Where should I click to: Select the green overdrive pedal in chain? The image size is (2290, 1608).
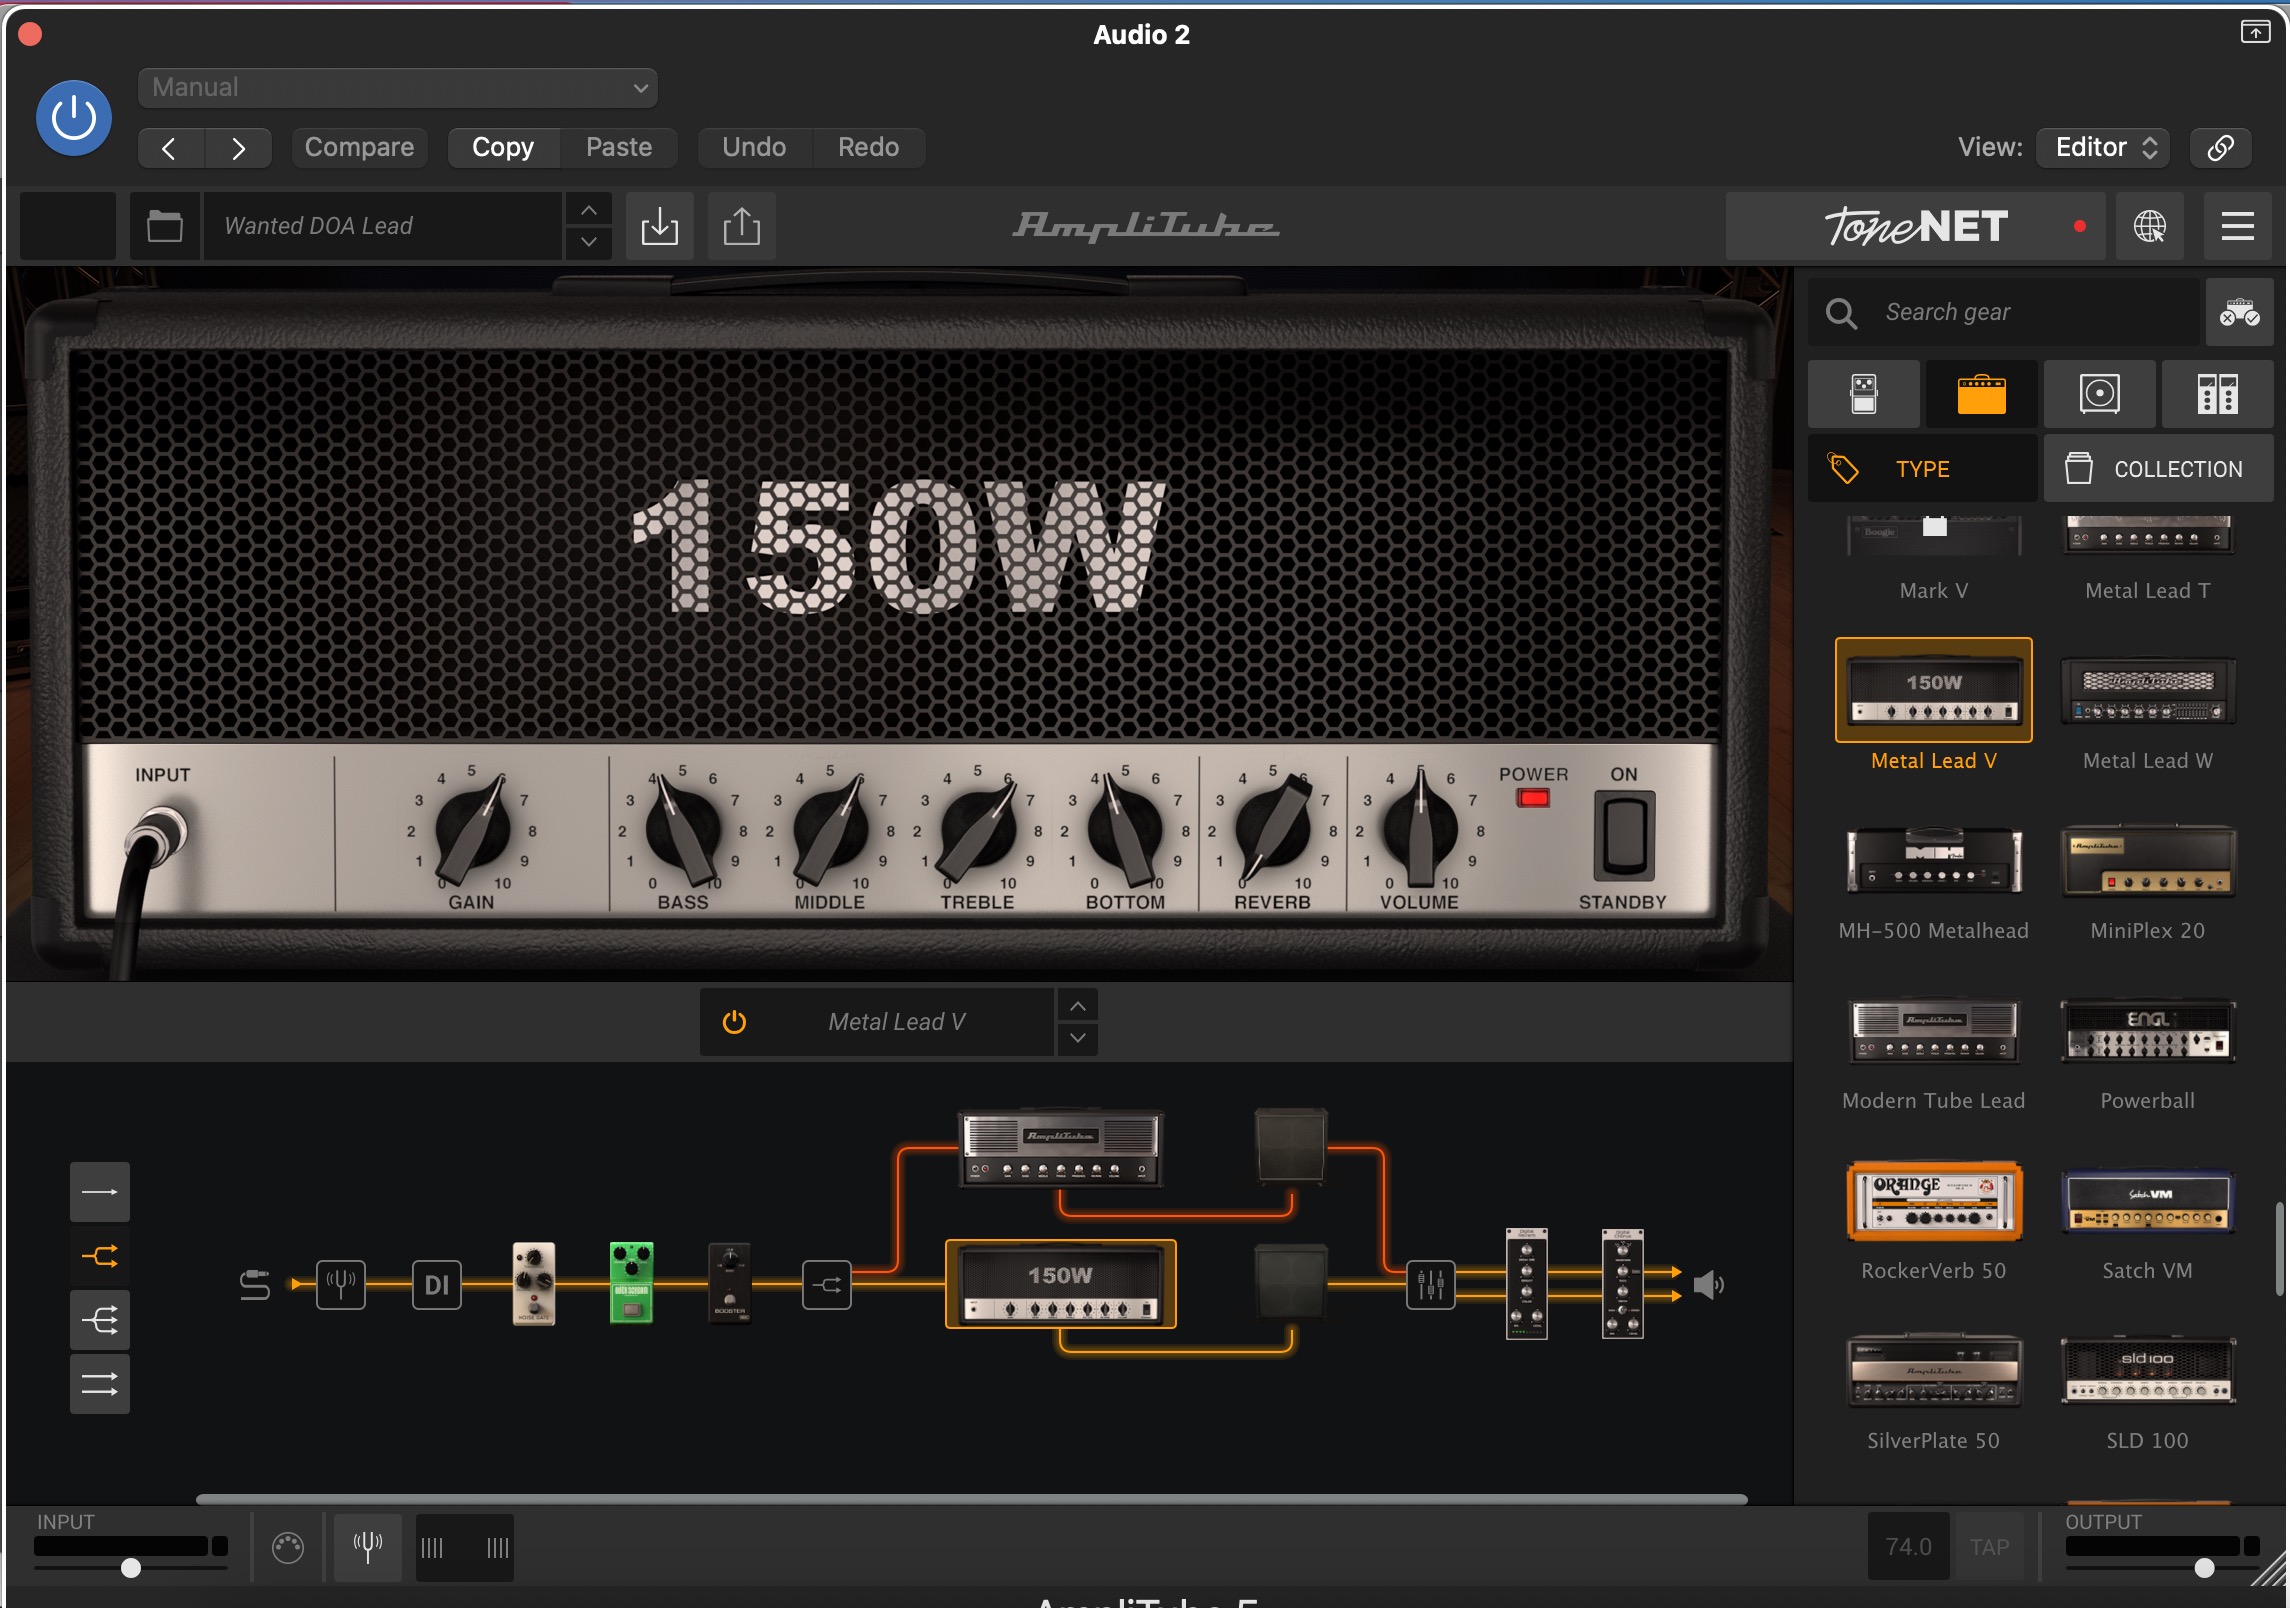(632, 1283)
